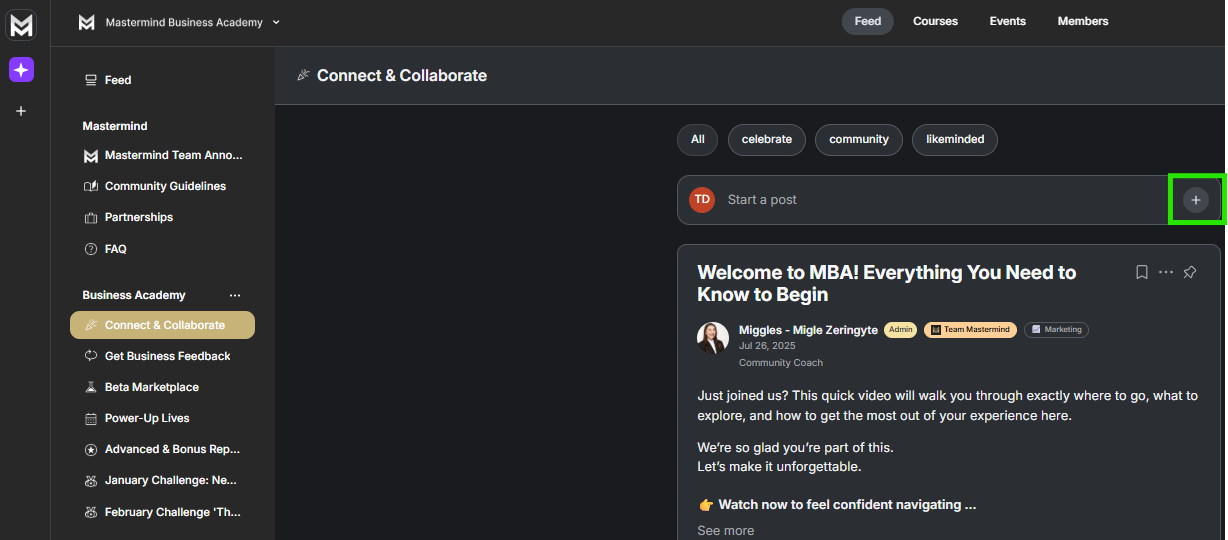
Task: Go to the Members tab
Action: 1083,21
